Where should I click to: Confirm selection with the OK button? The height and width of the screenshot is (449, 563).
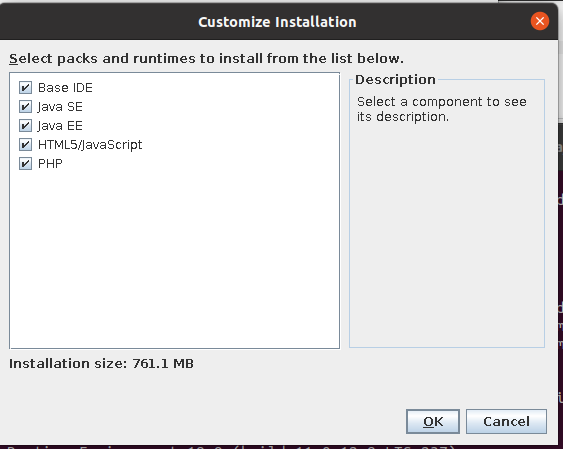tap(433, 421)
